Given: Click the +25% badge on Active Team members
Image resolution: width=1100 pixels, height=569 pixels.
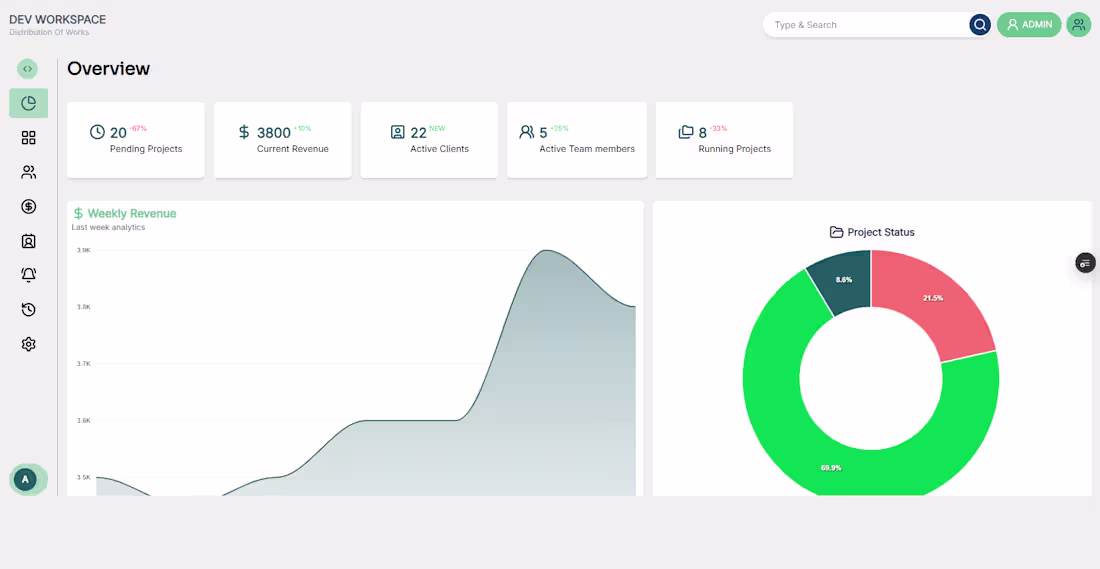Looking at the screenshot, I should 559,128.
